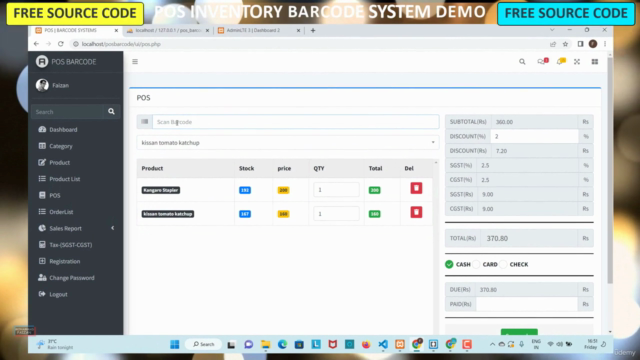The image size is (640, 360).
Task: Focus the Scan Barcode input field
Action: tap(296, 122)
